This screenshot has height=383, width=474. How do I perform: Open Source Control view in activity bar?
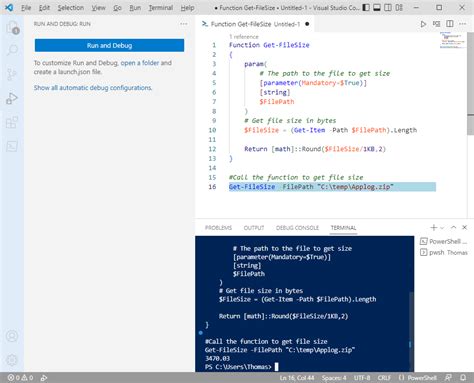(x=12, y=74)
